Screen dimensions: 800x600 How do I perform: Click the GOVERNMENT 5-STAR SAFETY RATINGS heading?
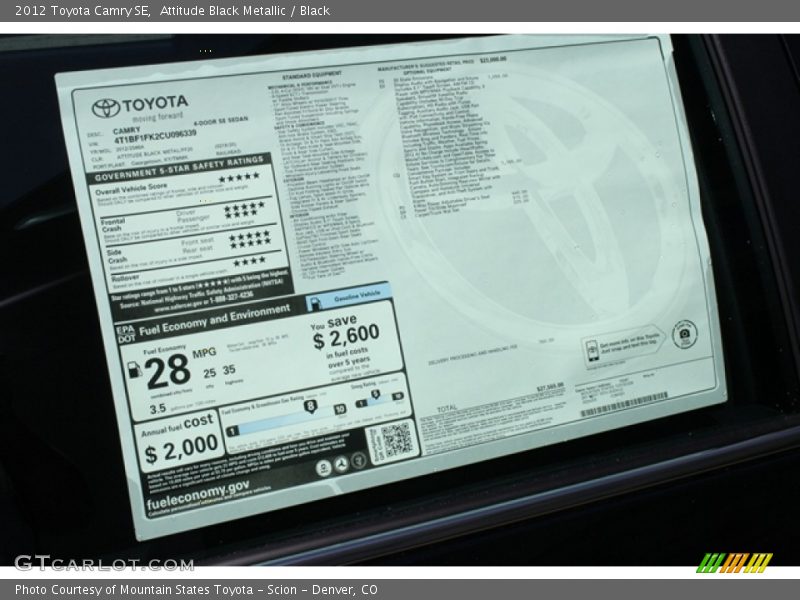[180, 169]
